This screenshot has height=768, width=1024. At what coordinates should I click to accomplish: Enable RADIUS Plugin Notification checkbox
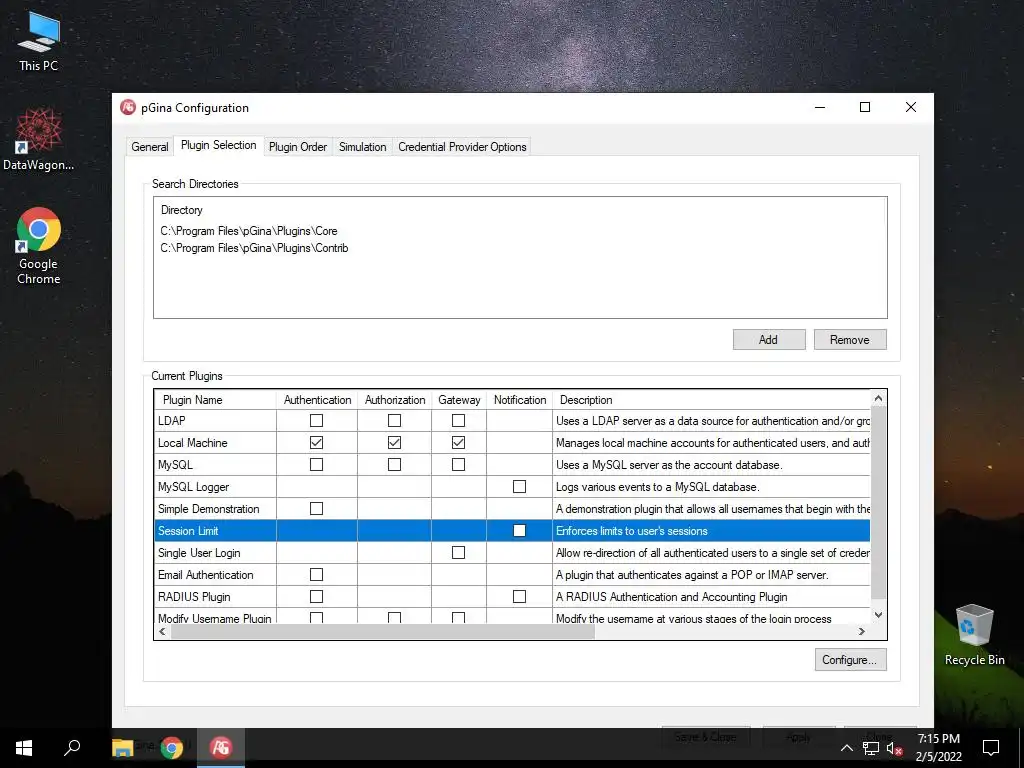(x=519, y=596)
